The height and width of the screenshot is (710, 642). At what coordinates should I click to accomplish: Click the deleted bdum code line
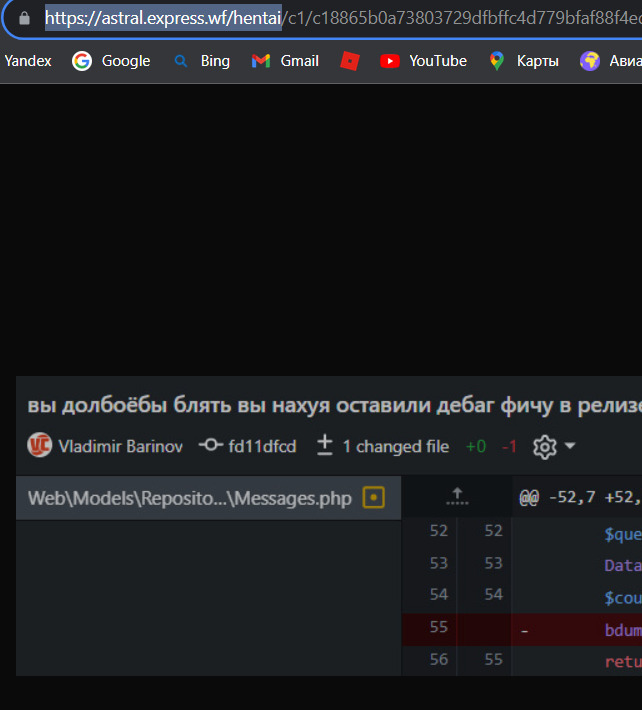pos(623,630)
